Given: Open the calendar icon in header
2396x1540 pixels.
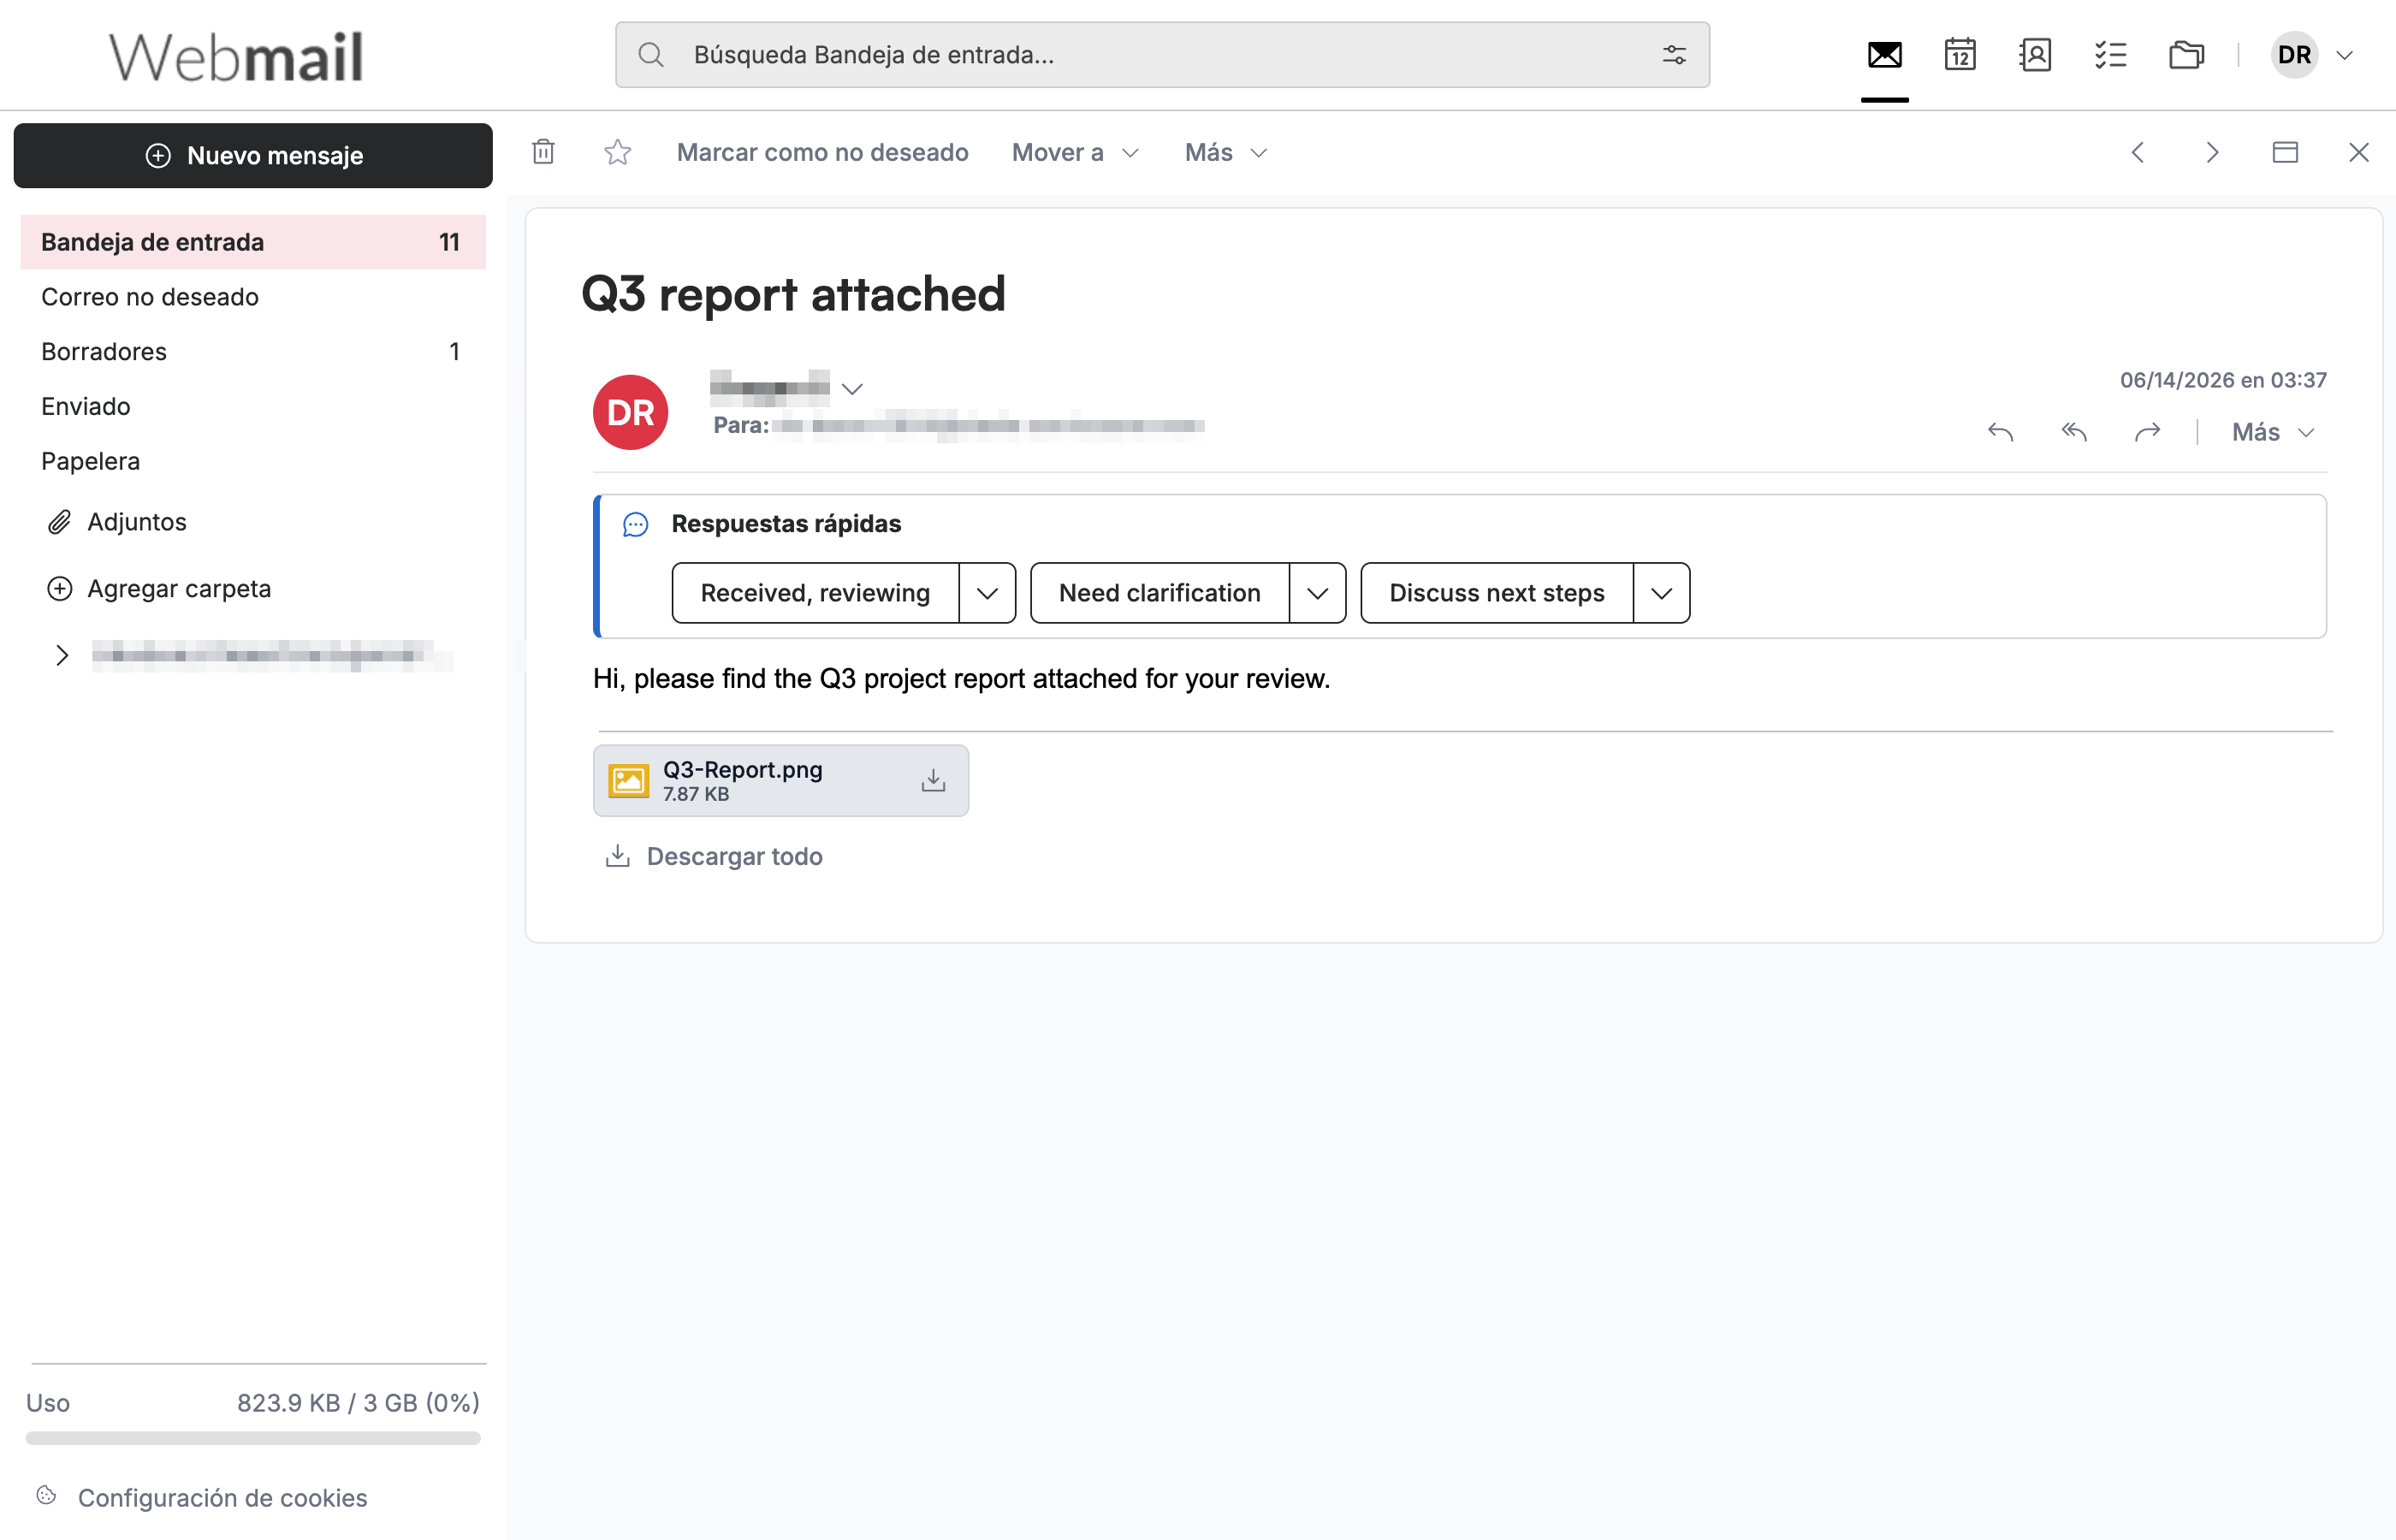Looking at the screenshot, I should 1960,55.
